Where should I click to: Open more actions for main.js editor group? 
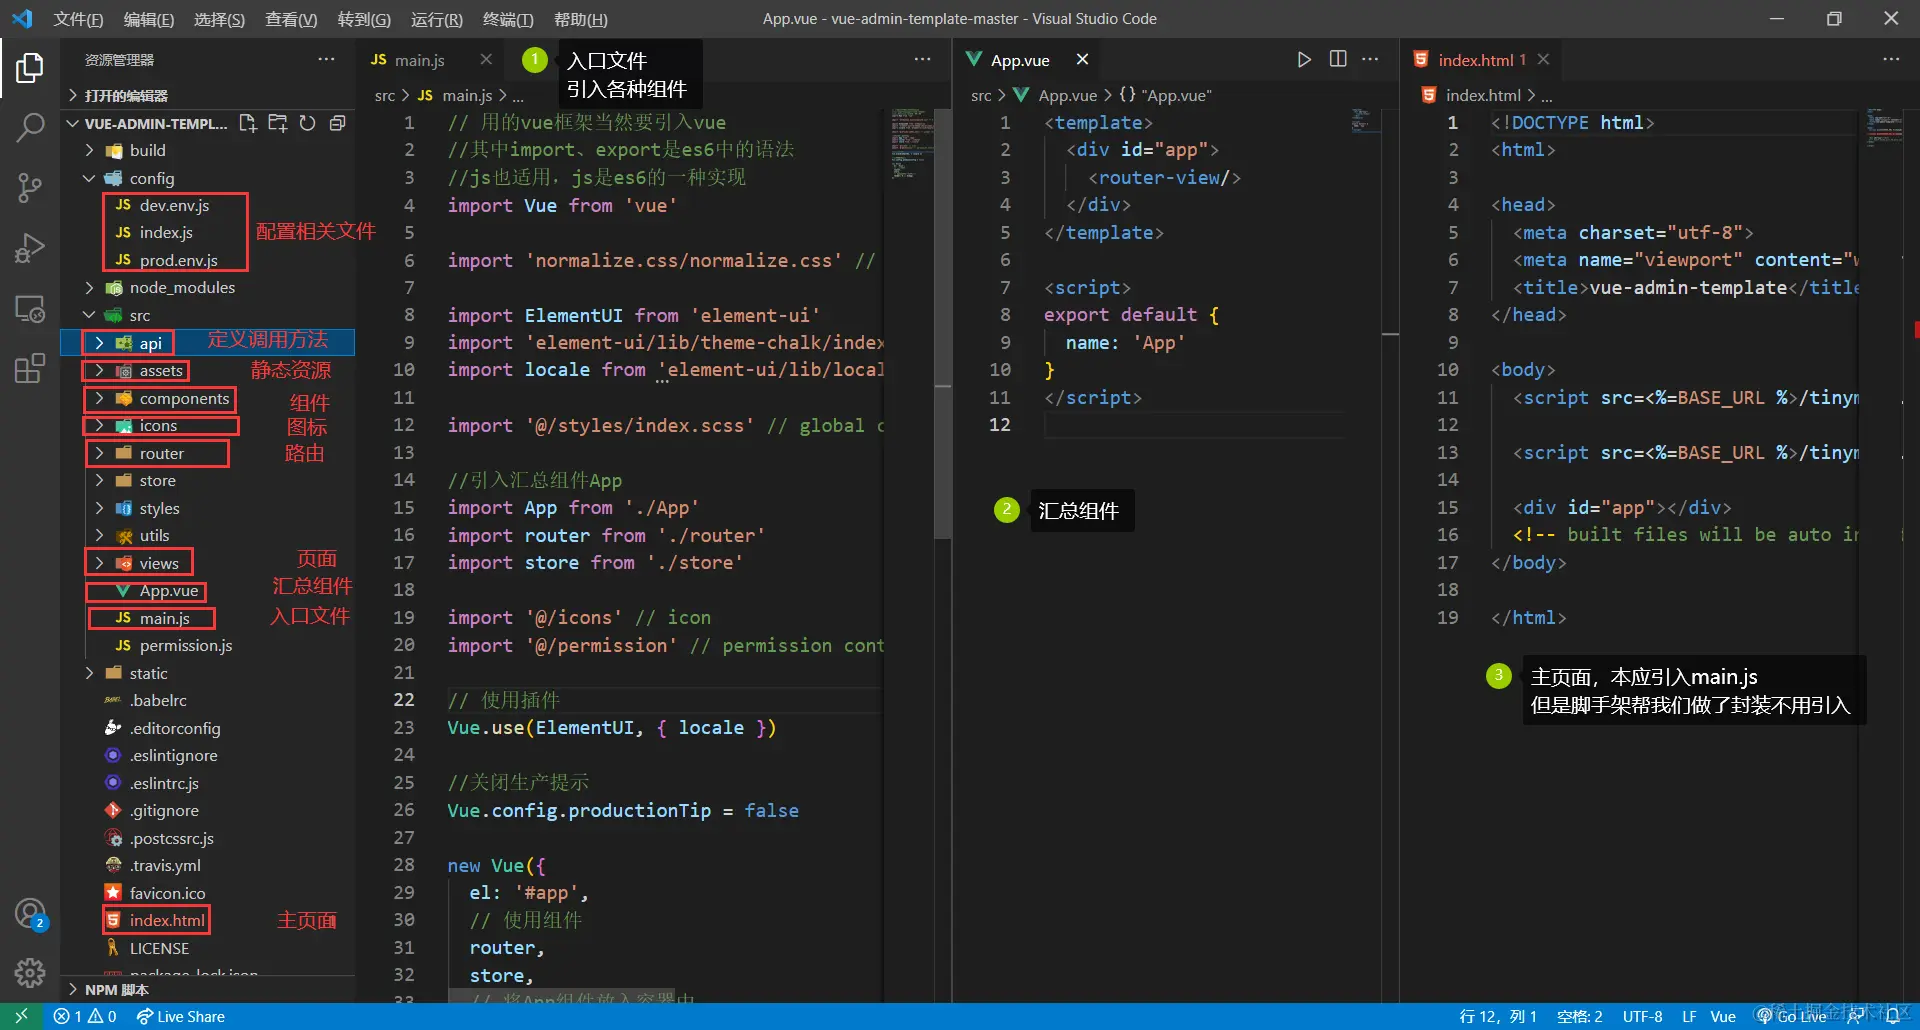coord(922,60)
